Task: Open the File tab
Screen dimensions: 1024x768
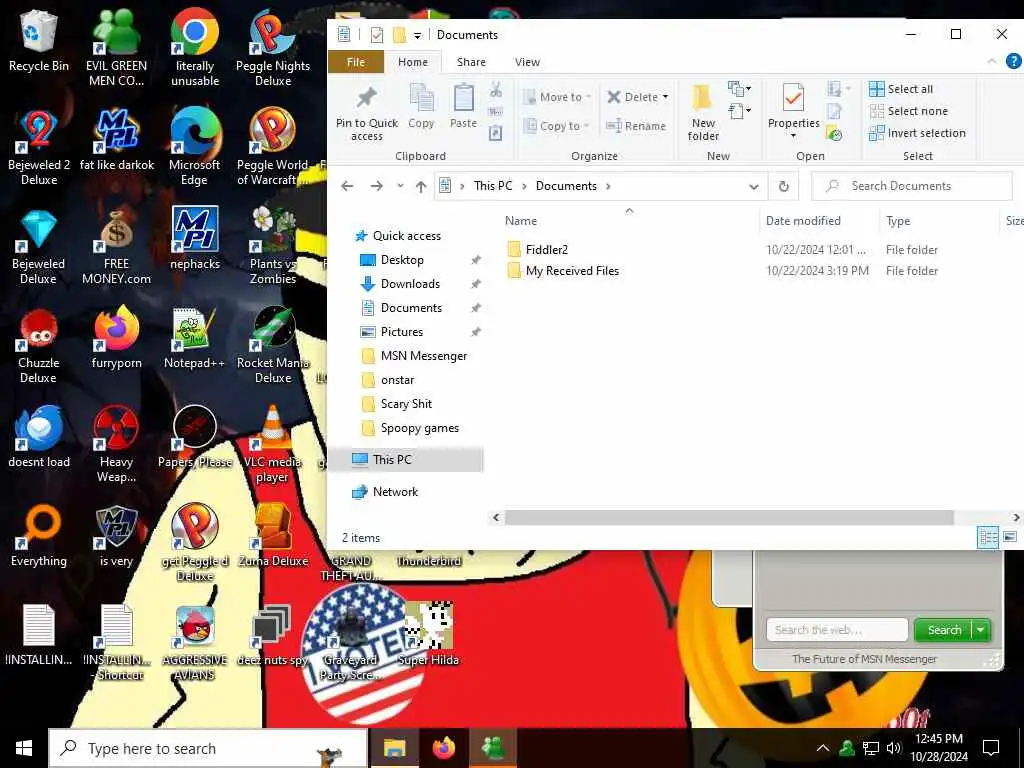Action: [356, 62]
